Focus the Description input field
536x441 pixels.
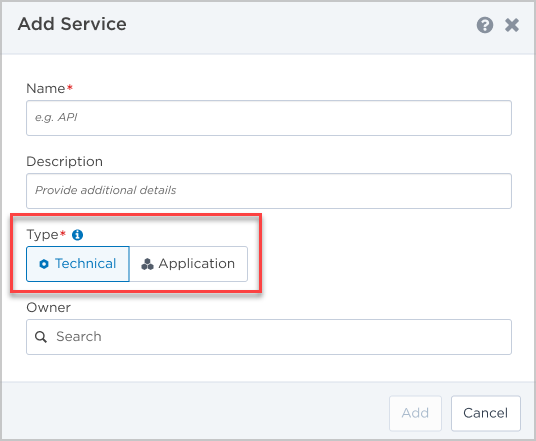pos(269,191)
